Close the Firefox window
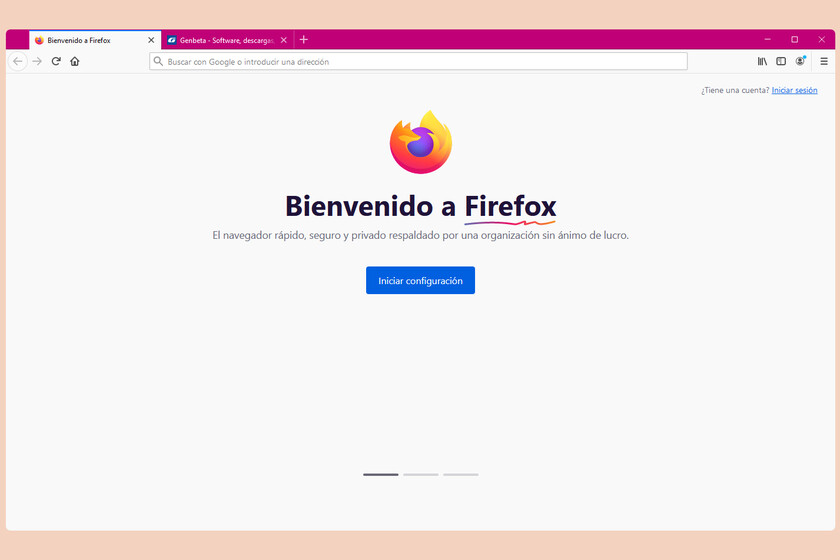840x560 pixels. pos(821,40)
